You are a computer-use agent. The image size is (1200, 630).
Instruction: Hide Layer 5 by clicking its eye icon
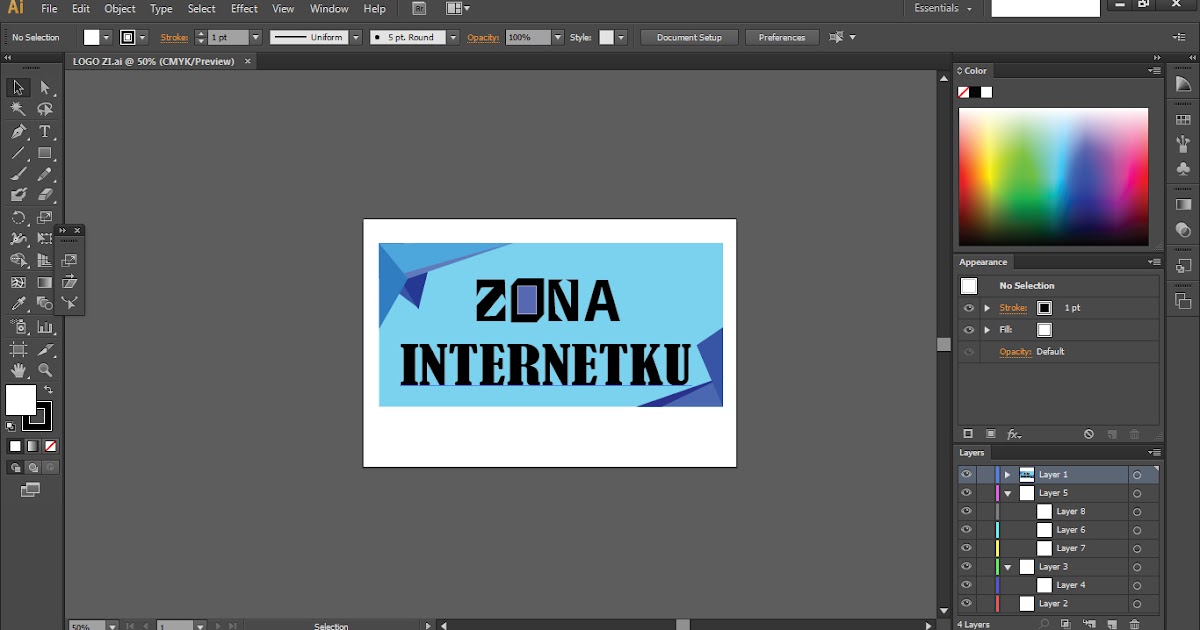(965, 493)
